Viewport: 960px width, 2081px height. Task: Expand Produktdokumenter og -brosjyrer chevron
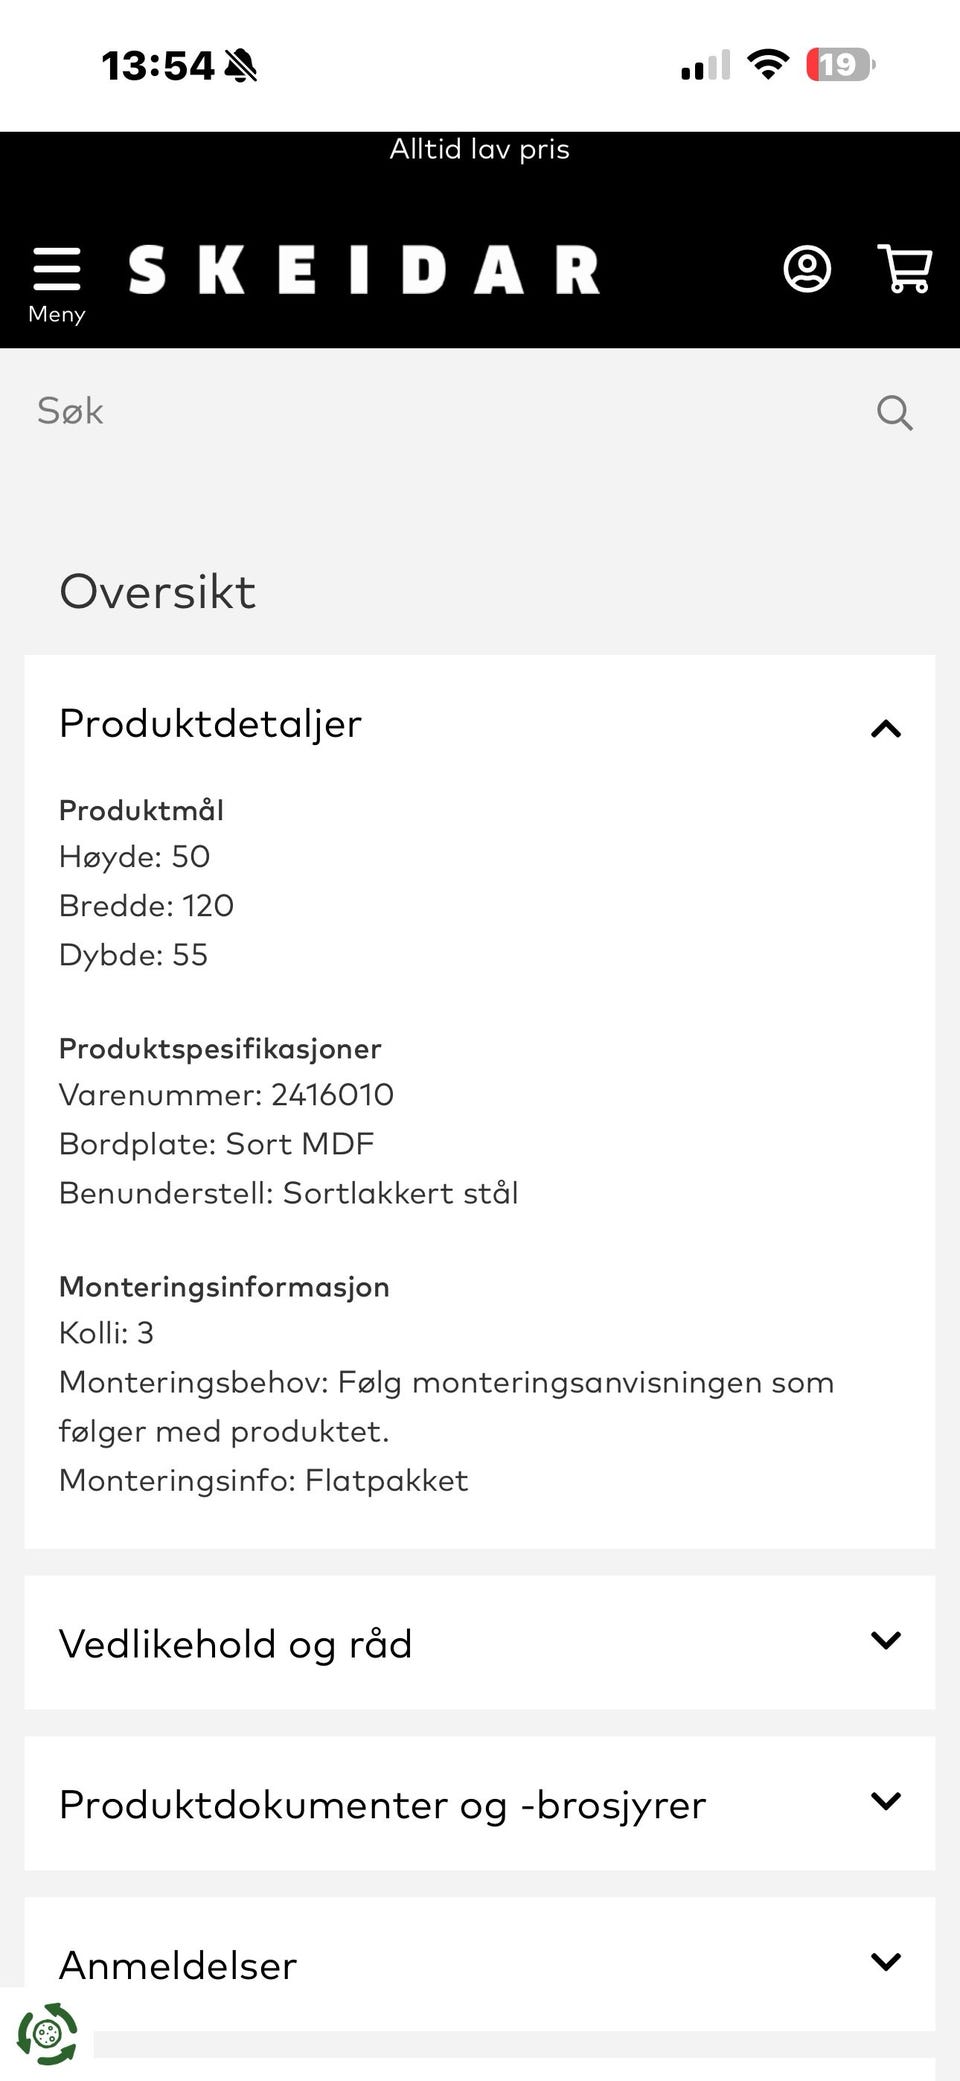point(885,1802)
